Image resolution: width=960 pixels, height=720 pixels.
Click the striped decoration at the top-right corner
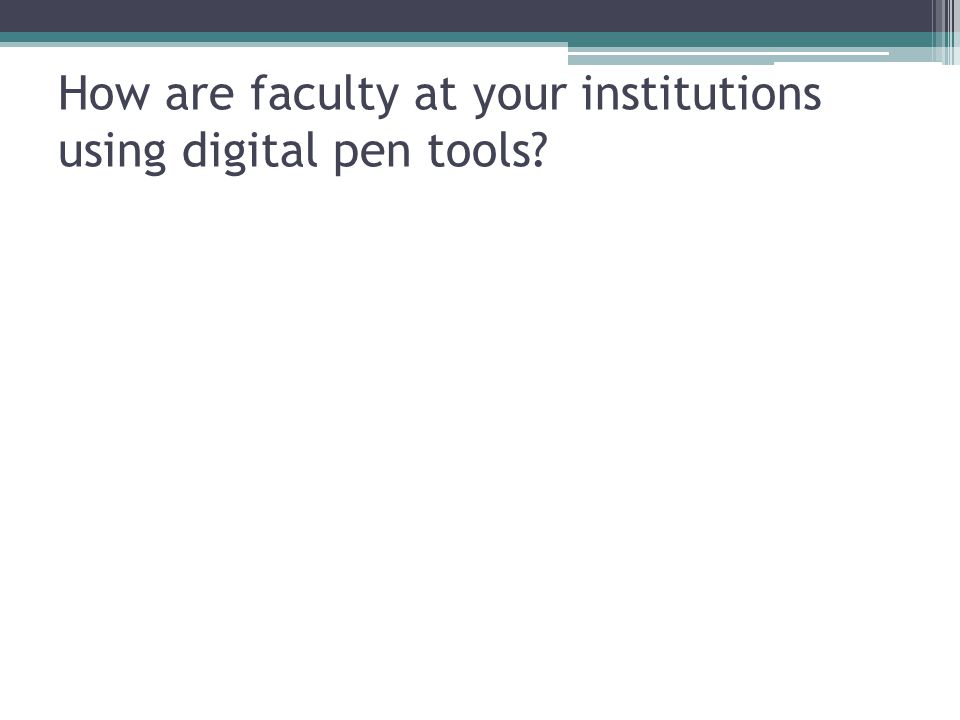945,32
